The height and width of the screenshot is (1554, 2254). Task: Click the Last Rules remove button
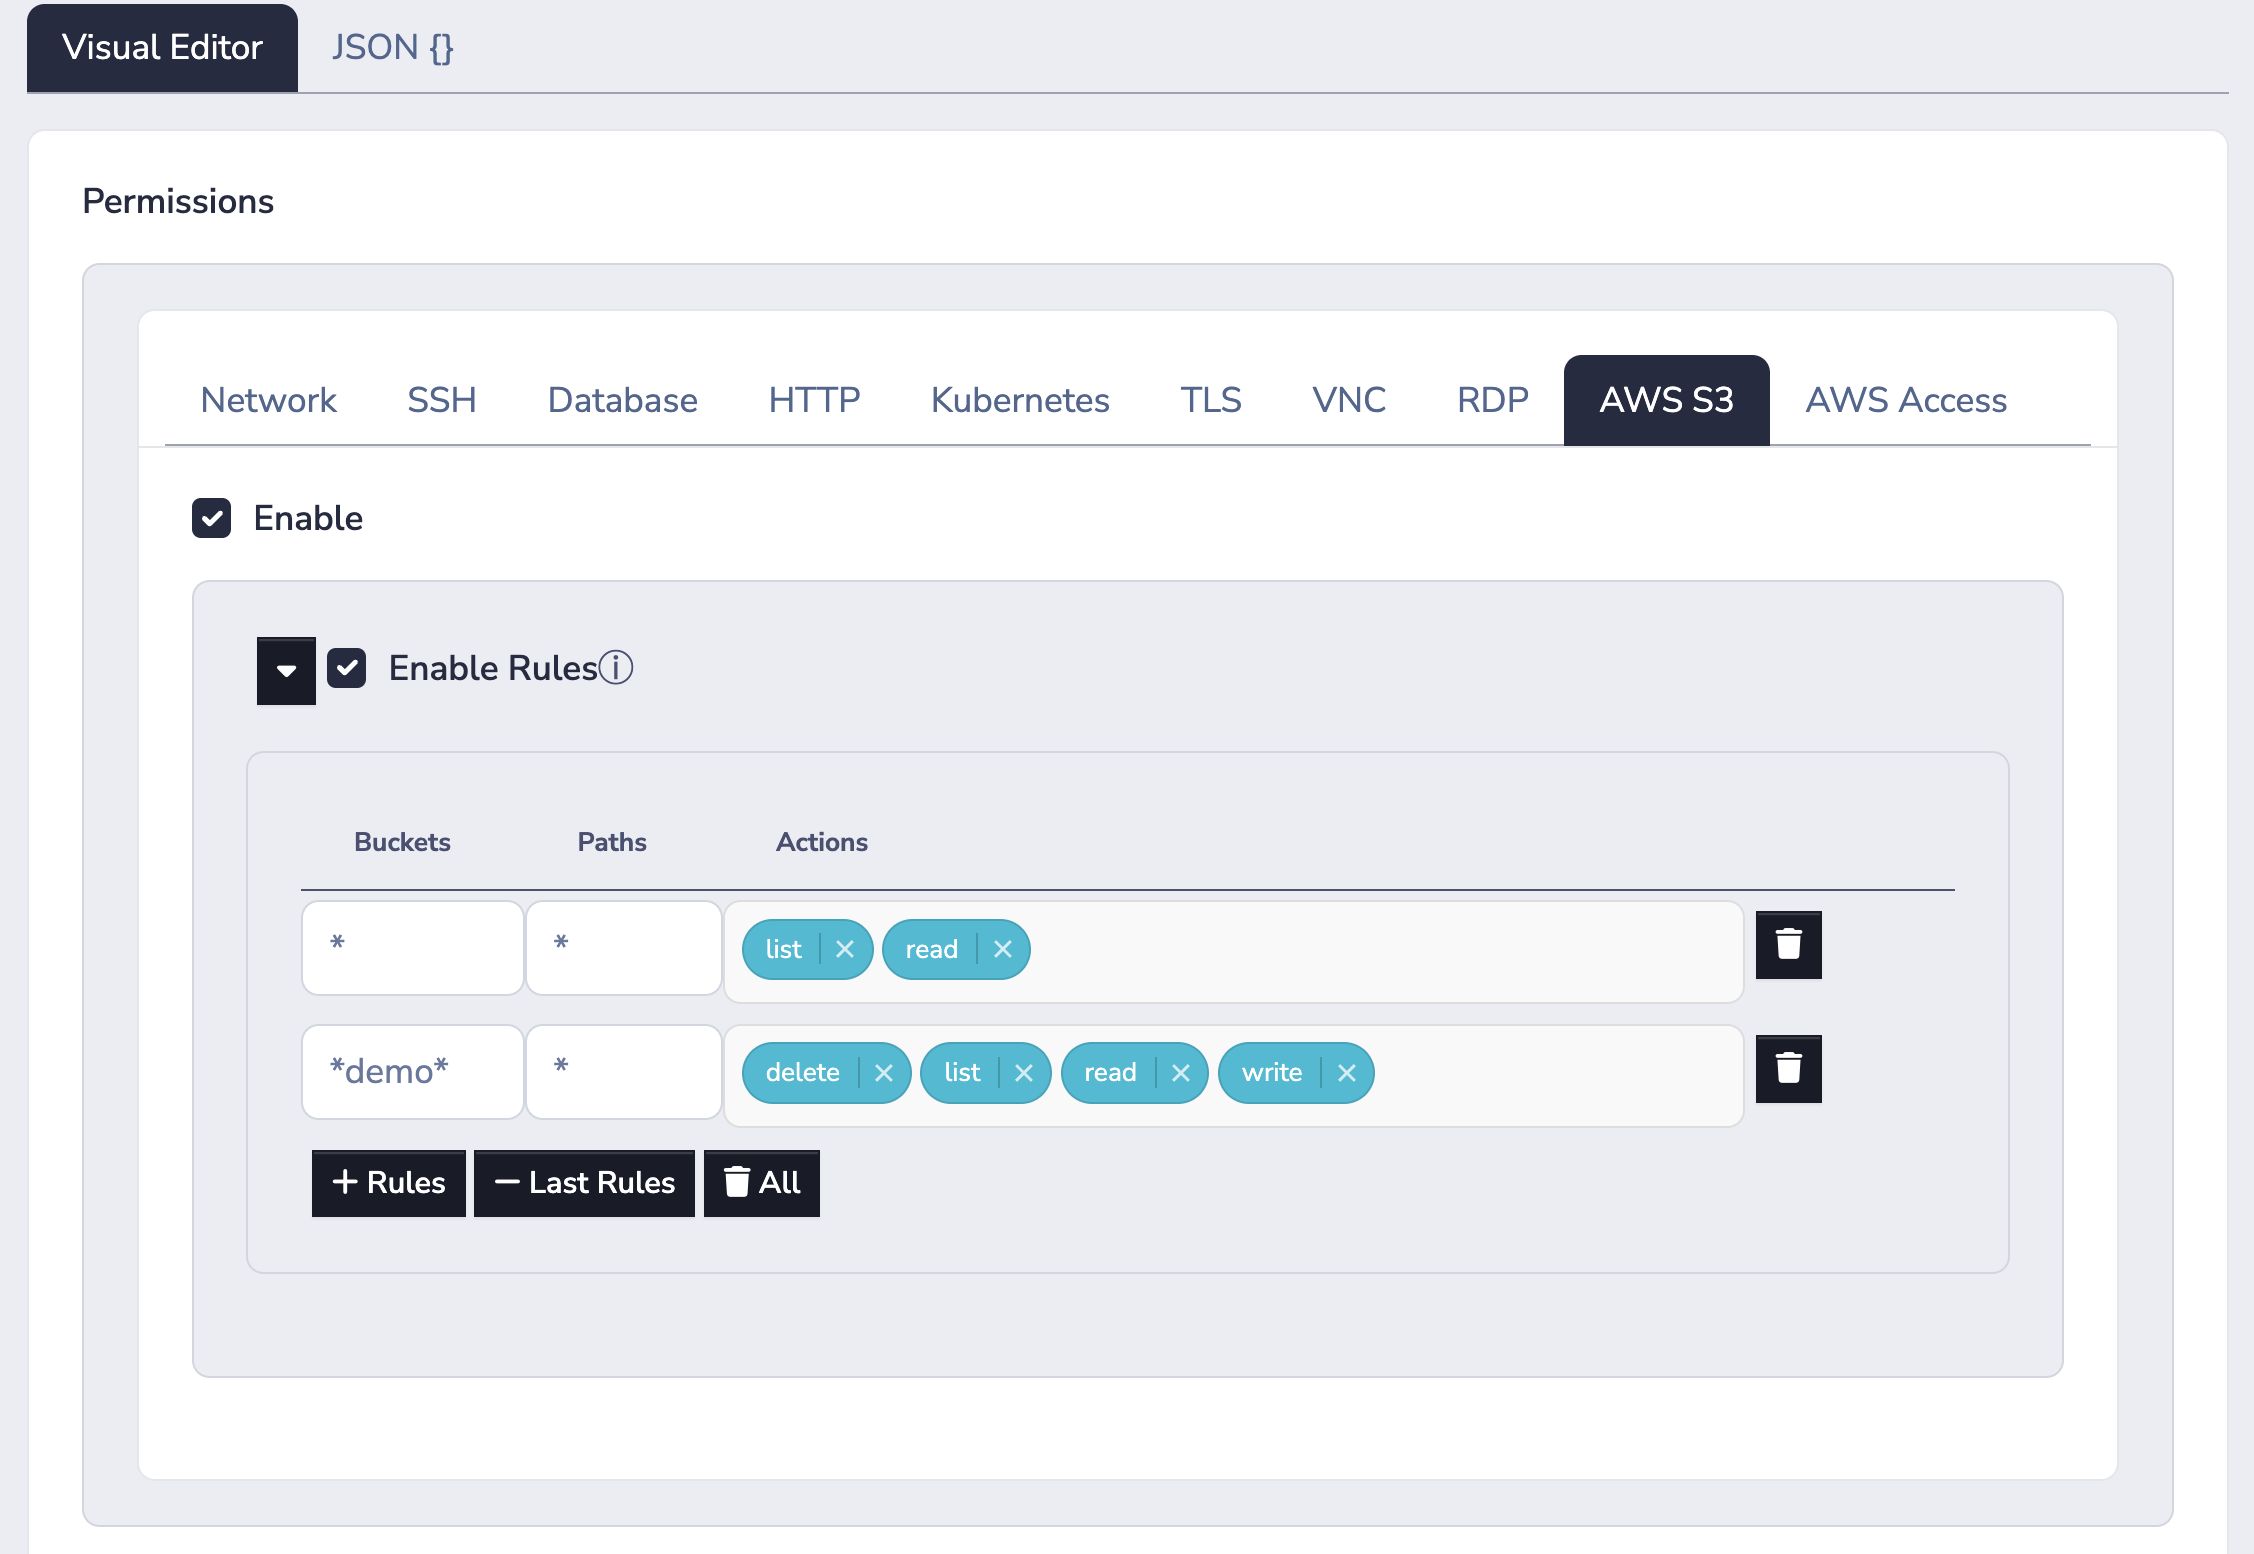tap(584, 1182)
